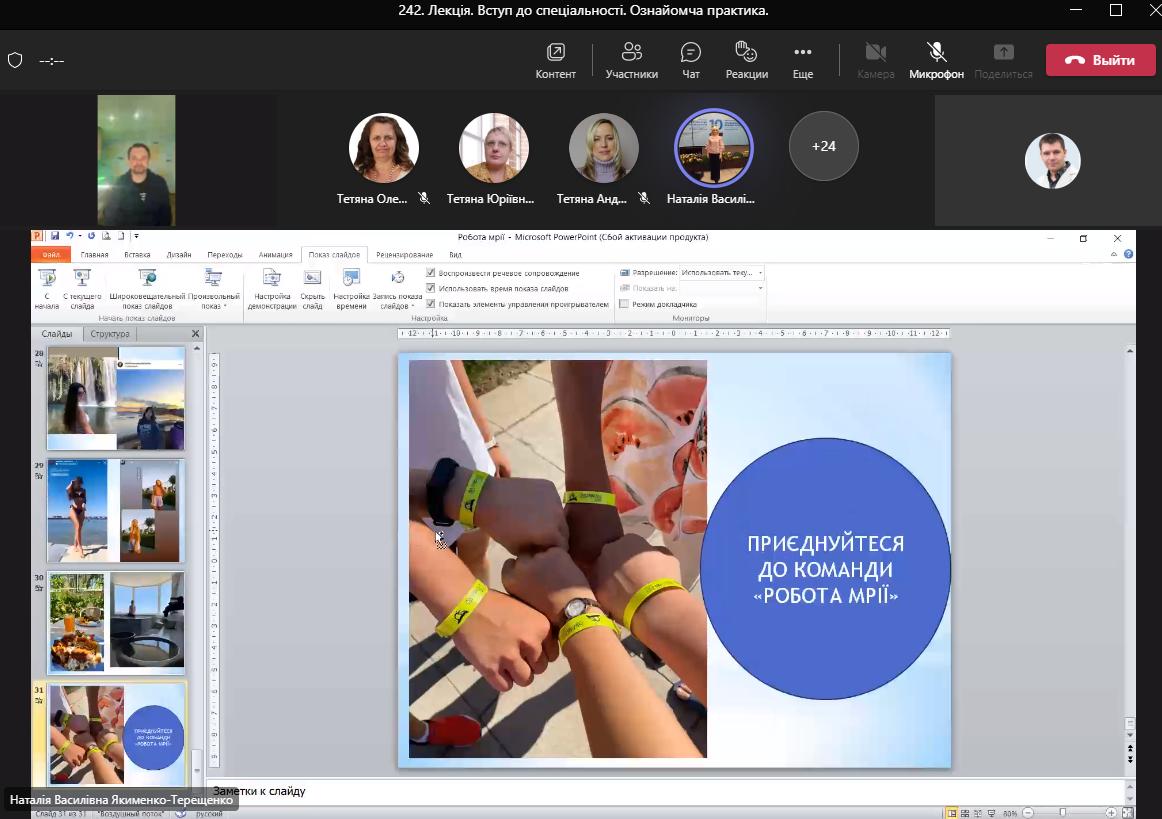1162x819 pixels.
Task: Unmute using the Микрофон toggle
Action: point(936,60)
